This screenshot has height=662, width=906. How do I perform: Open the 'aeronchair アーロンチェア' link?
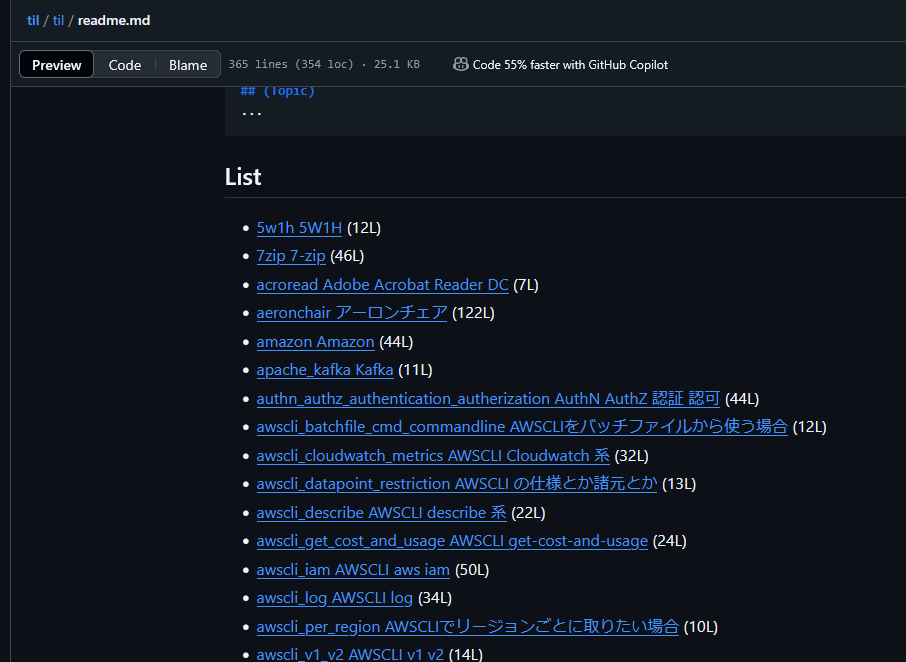coord(351,313)
